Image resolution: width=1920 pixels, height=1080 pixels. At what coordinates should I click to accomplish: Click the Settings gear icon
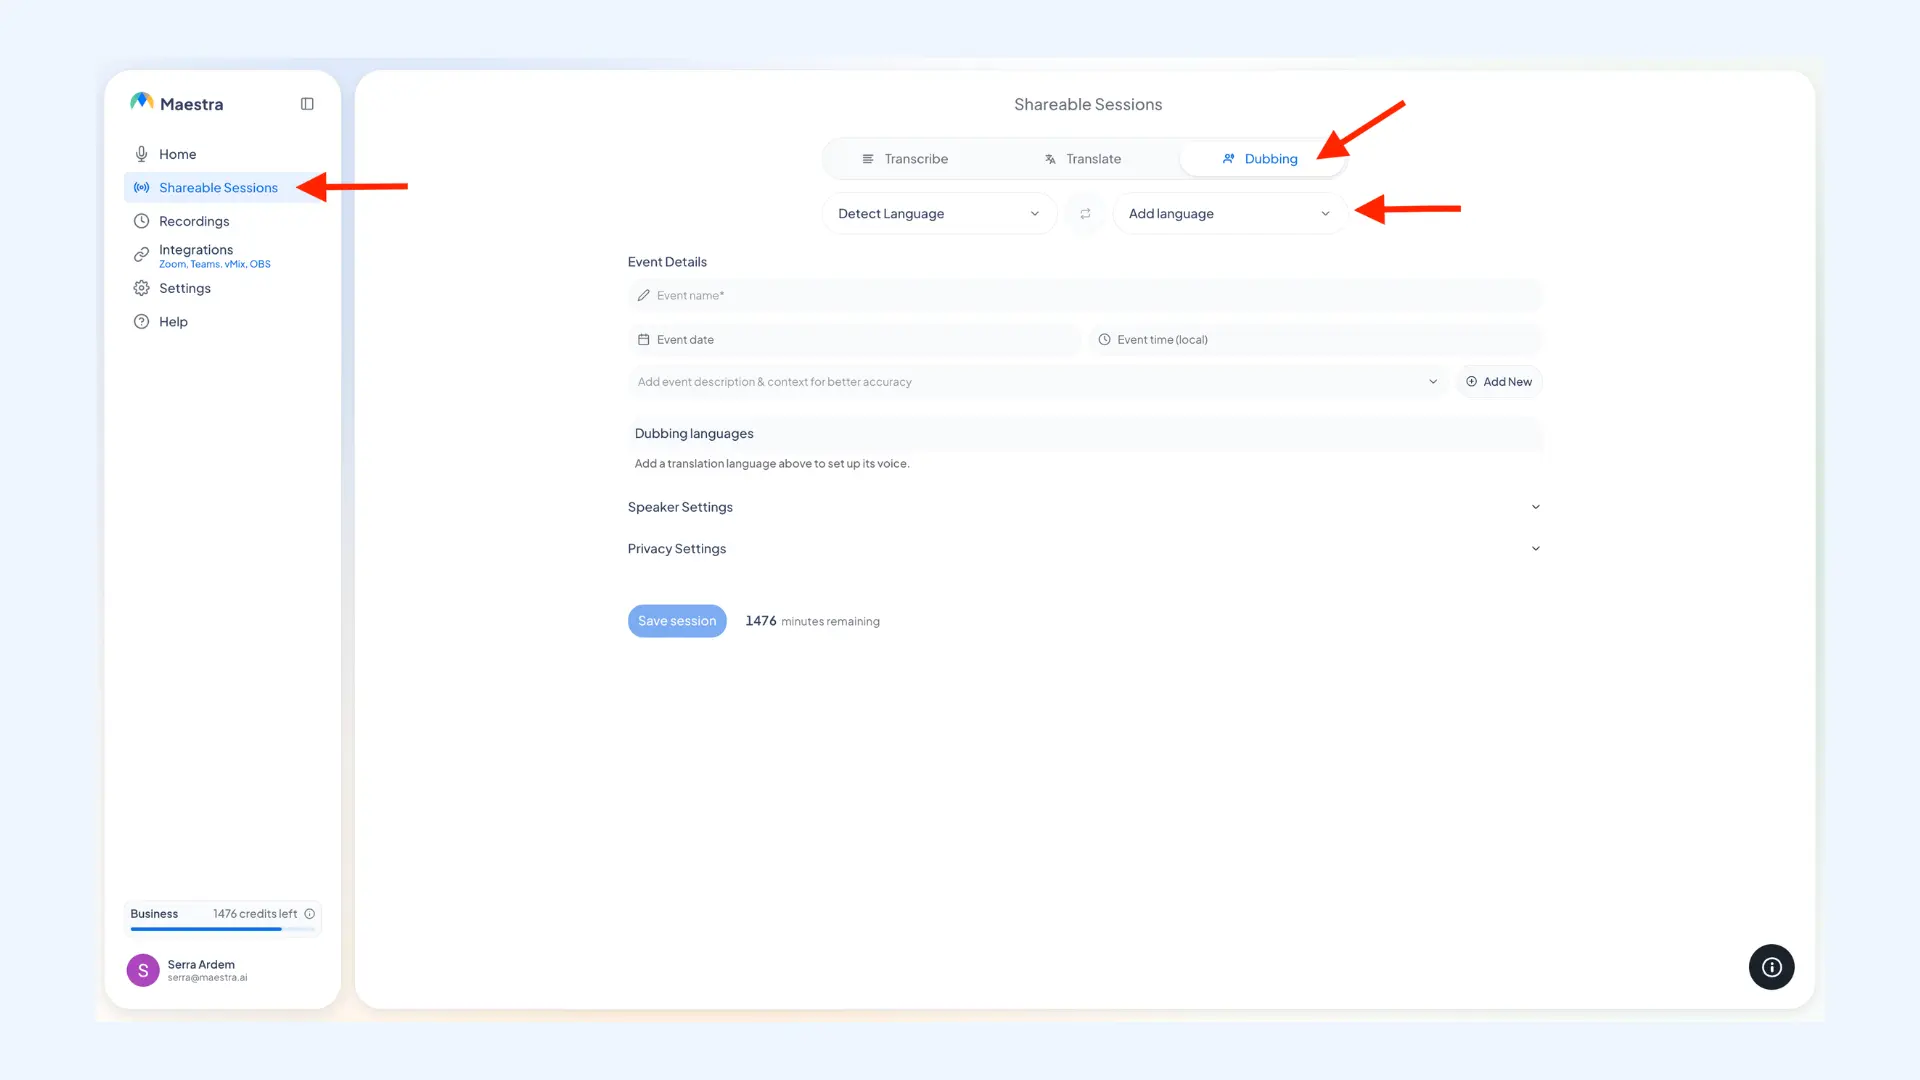pyautogui.click(x=141, y=288)
